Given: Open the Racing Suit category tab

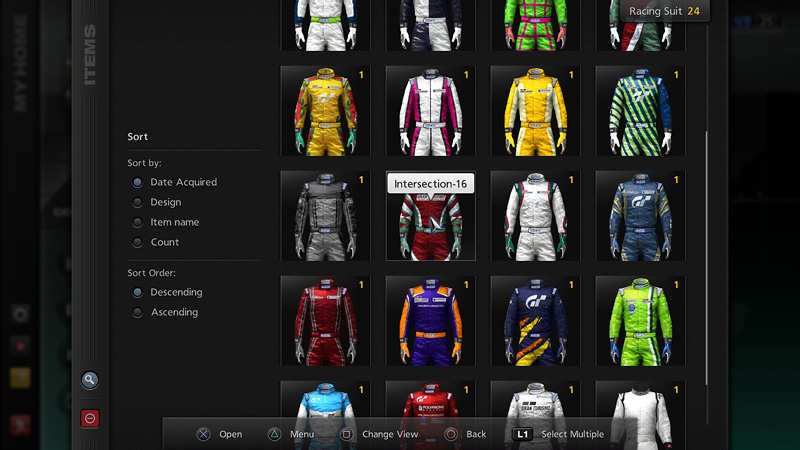Looking at the screenshot, I should coord(664,11).
